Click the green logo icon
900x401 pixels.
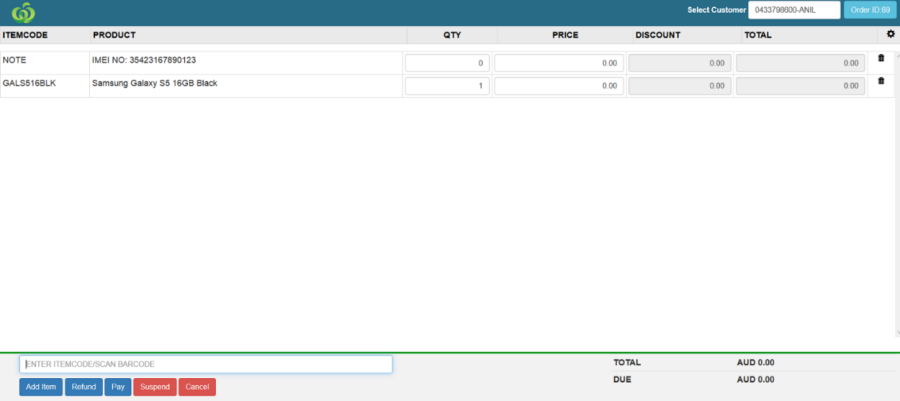[22, 12]
